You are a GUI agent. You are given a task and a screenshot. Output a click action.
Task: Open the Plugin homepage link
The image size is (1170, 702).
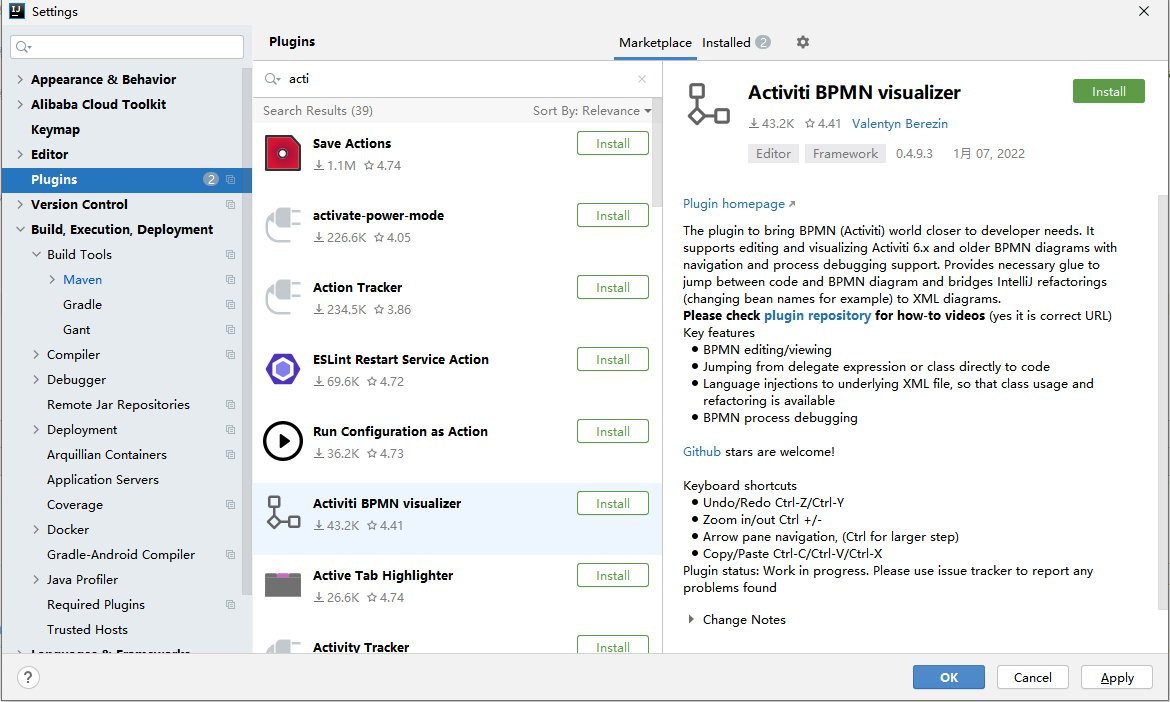coord(739,204)
